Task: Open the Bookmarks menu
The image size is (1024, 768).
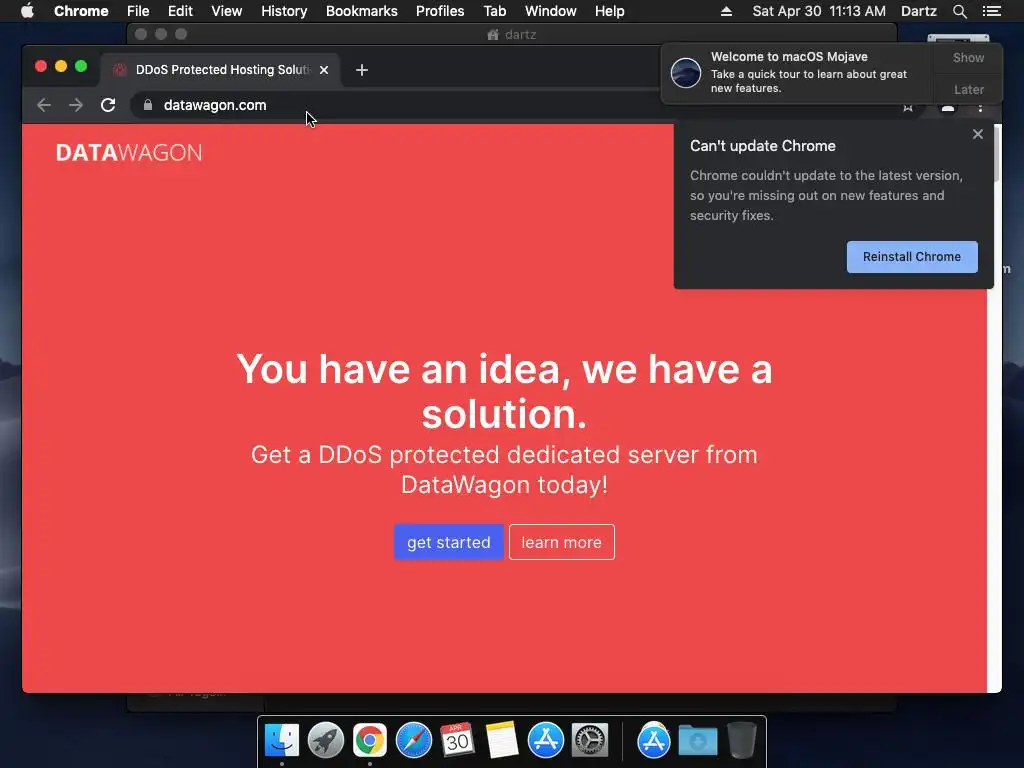Action: click(x=362, y=11)
